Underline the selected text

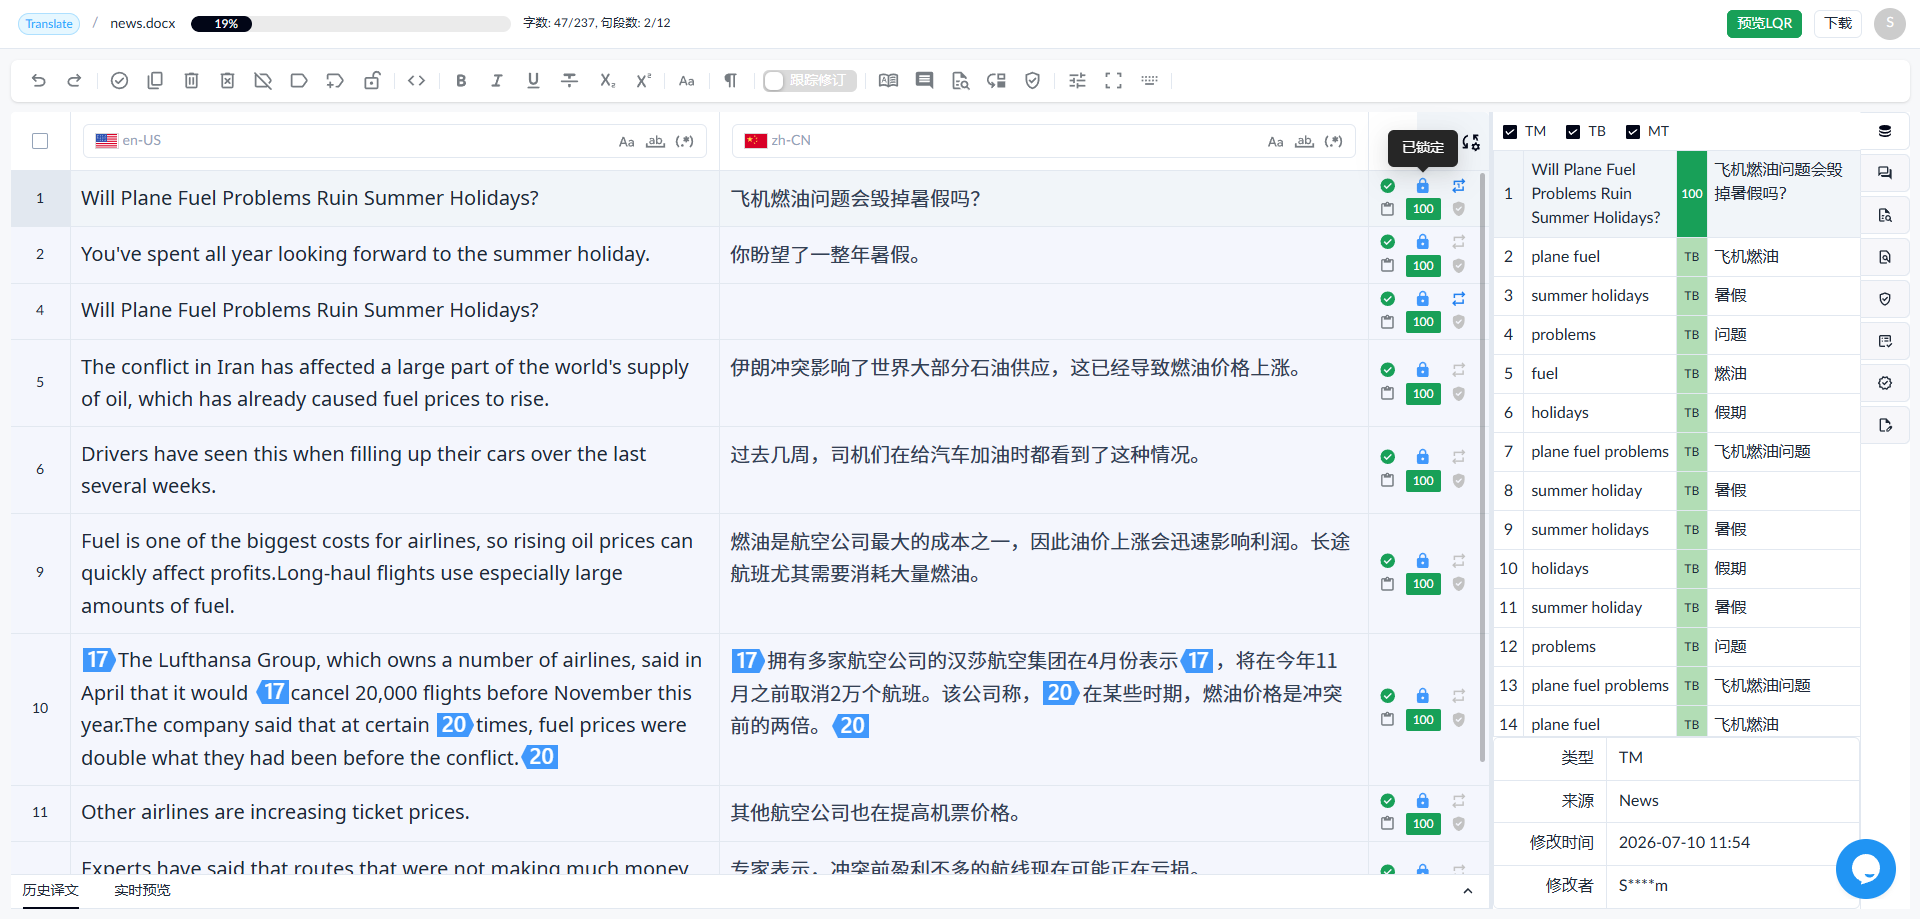tap(533, 81)
